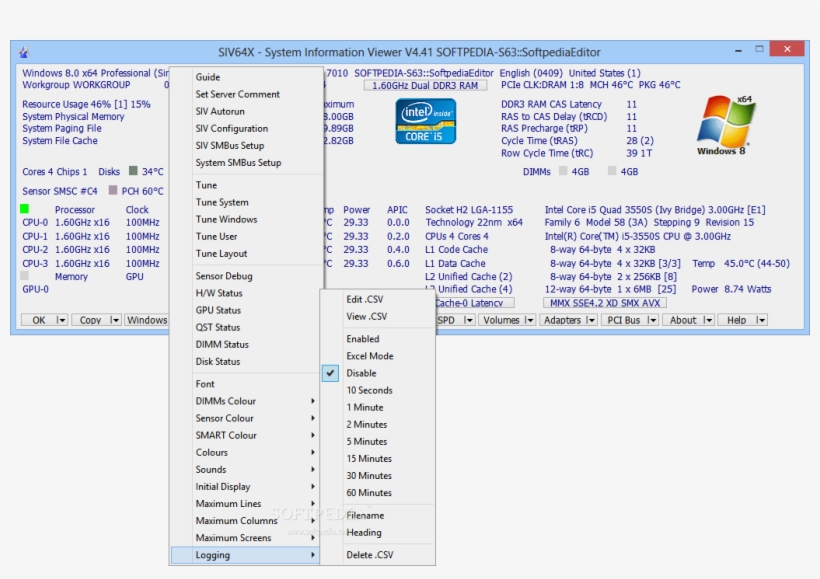Choose Filename in logging submenu
820x579 pixels.
[378, 516]
